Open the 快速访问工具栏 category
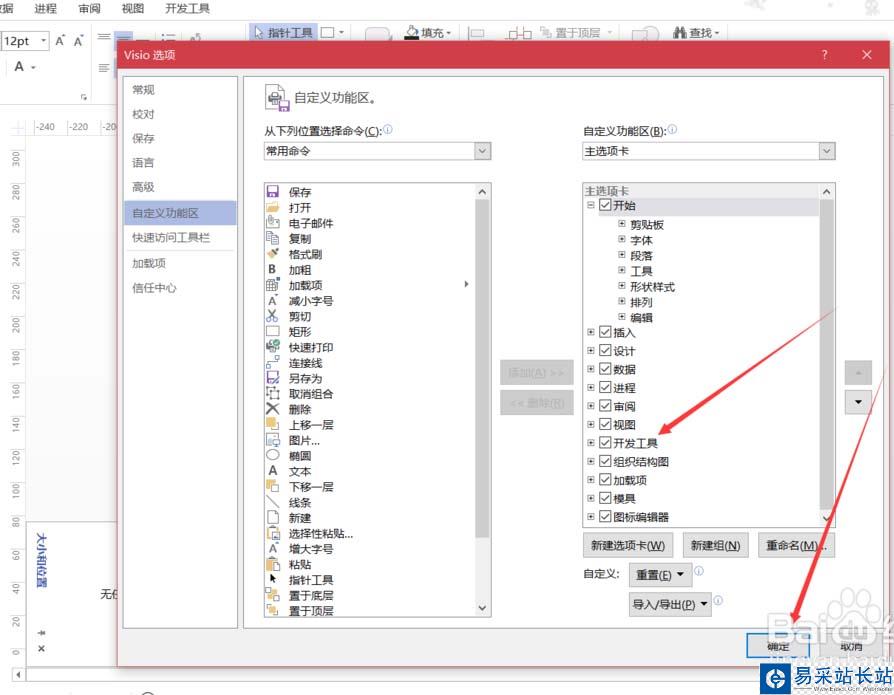Screen dimensions: 894x695 tap(171, 237)
